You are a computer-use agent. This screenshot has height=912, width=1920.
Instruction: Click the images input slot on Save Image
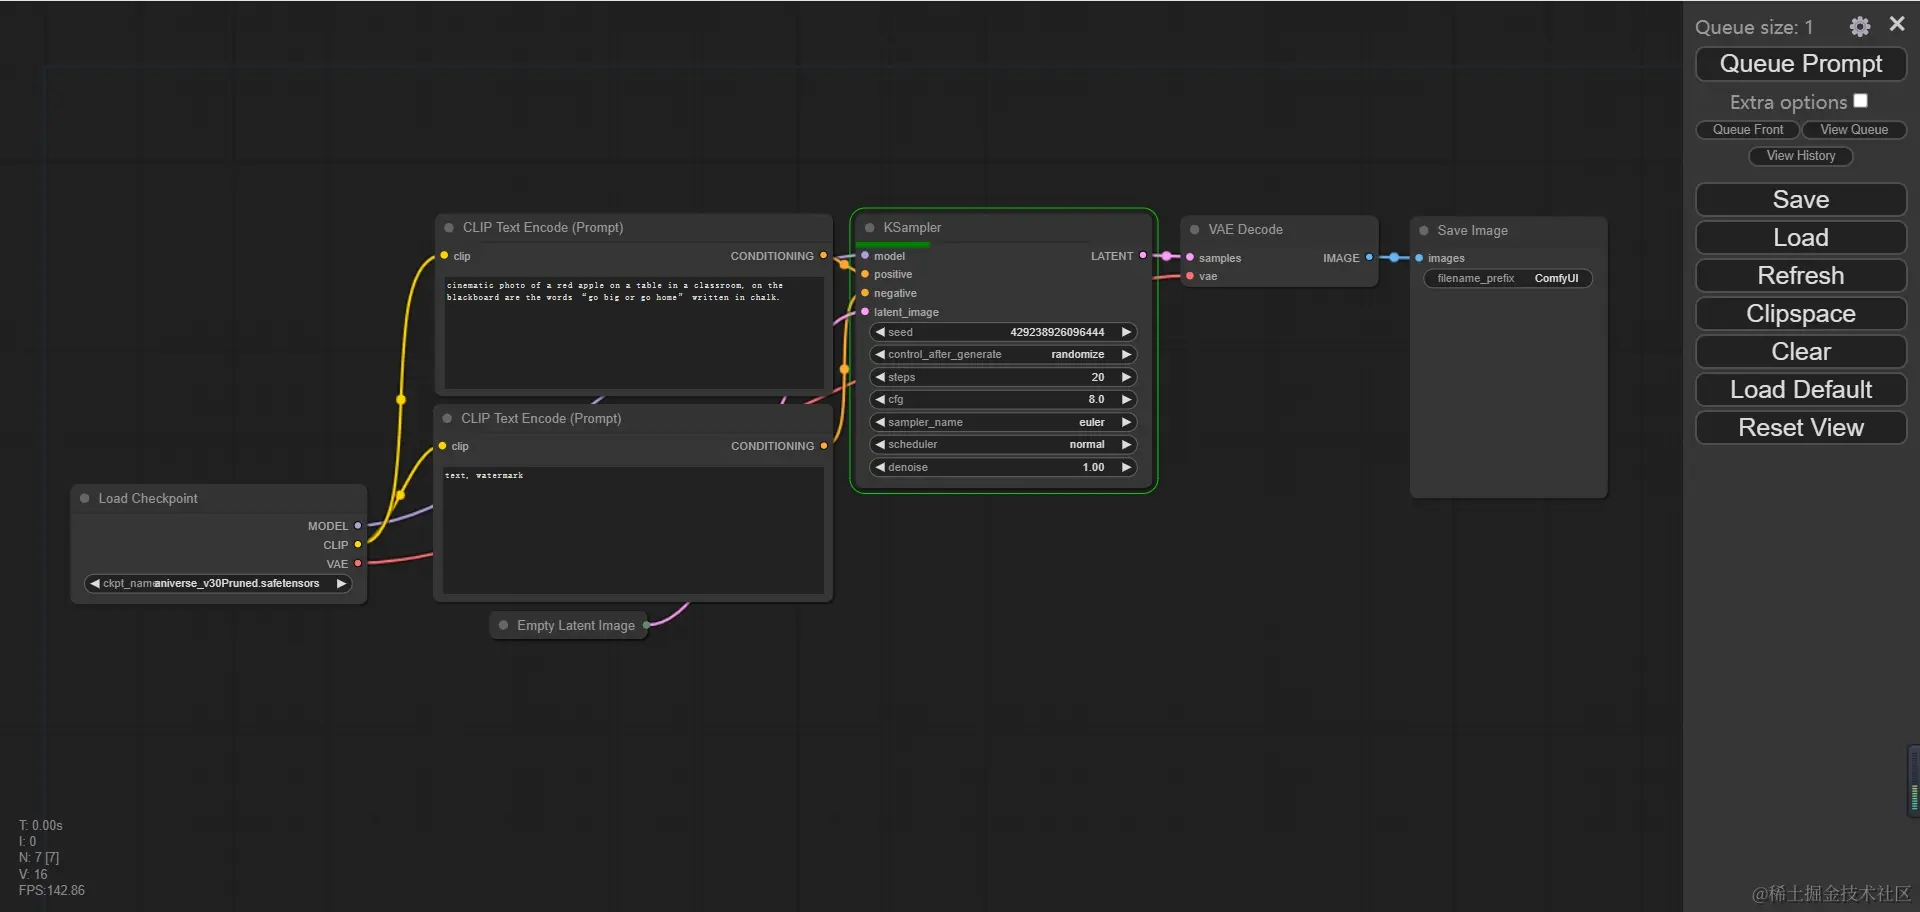tap(1419, 258)
